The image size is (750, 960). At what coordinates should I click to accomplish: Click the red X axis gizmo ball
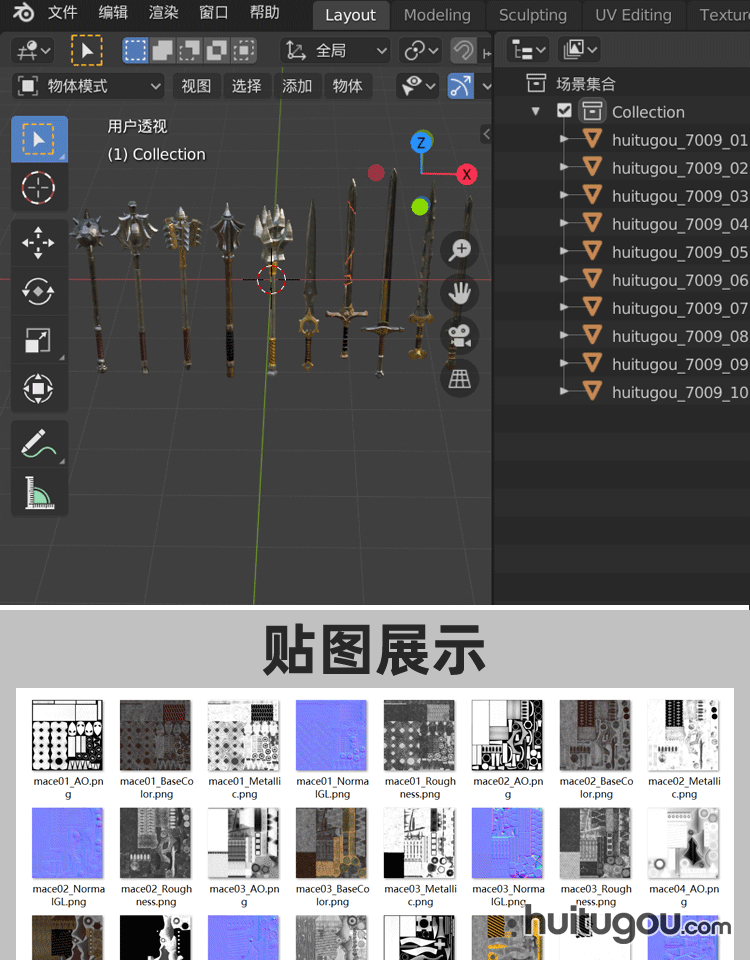pyautogui.click(x=467, y=174)
